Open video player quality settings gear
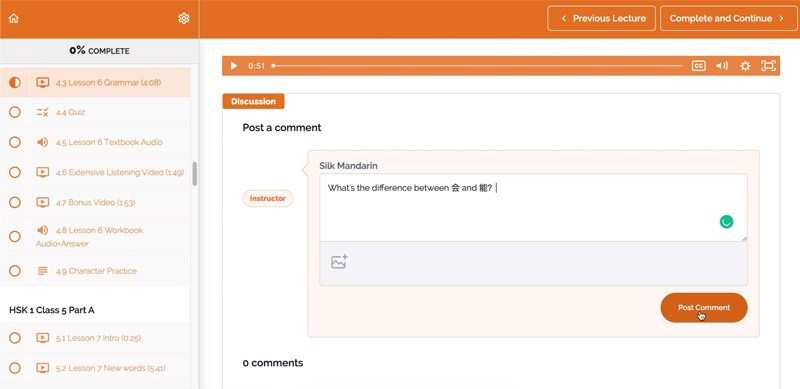800x389 pixels. (x=745, y=66)
